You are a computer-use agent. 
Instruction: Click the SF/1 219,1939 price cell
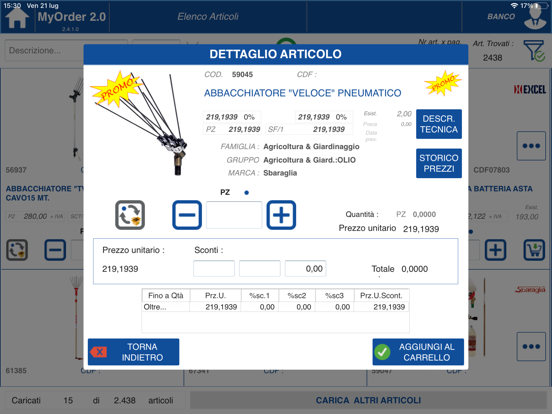(309, 129)
